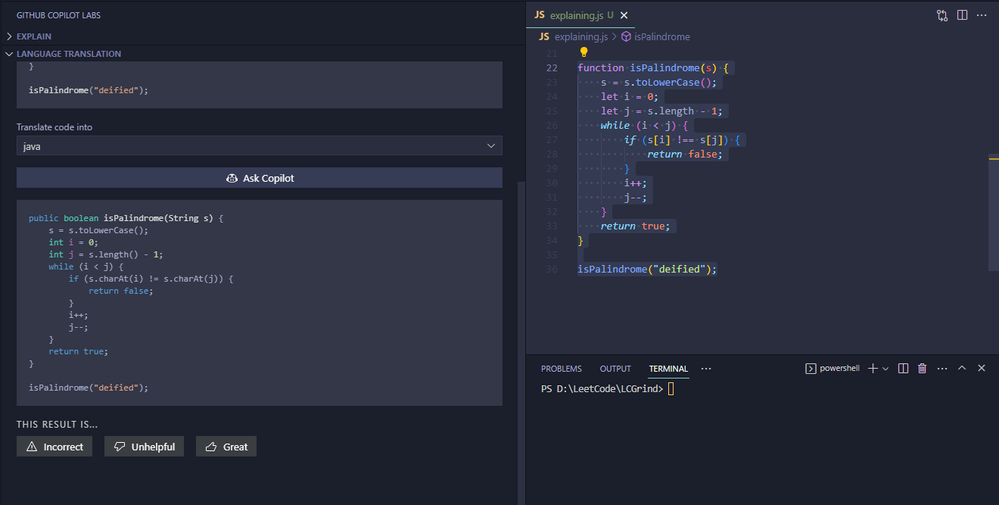Close the explaining.js tab

[624, 15]
